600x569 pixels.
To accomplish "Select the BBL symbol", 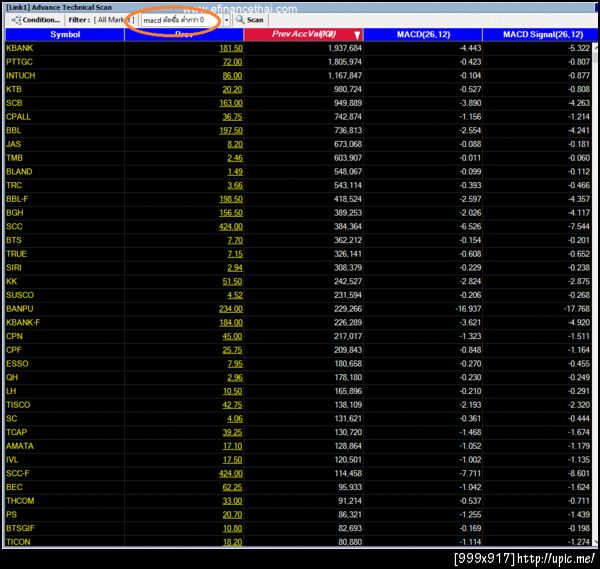I will click(x=13, y=130).
